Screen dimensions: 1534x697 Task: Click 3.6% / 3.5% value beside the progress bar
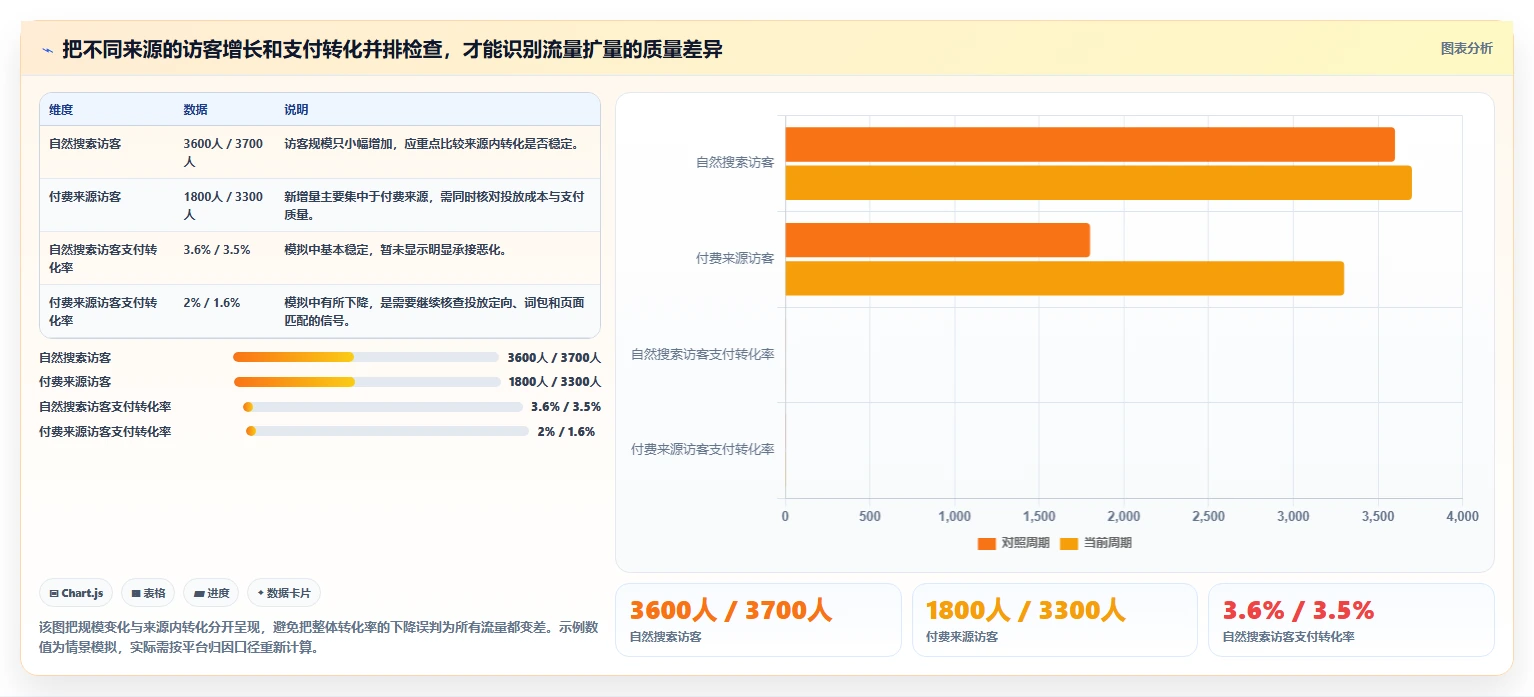pos(566,407)
